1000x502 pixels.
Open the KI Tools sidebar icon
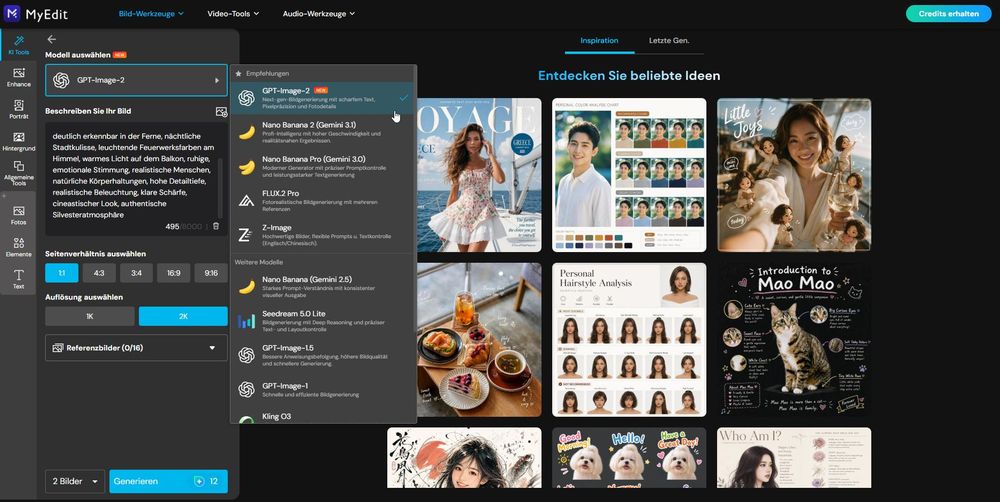pos(18,45)
